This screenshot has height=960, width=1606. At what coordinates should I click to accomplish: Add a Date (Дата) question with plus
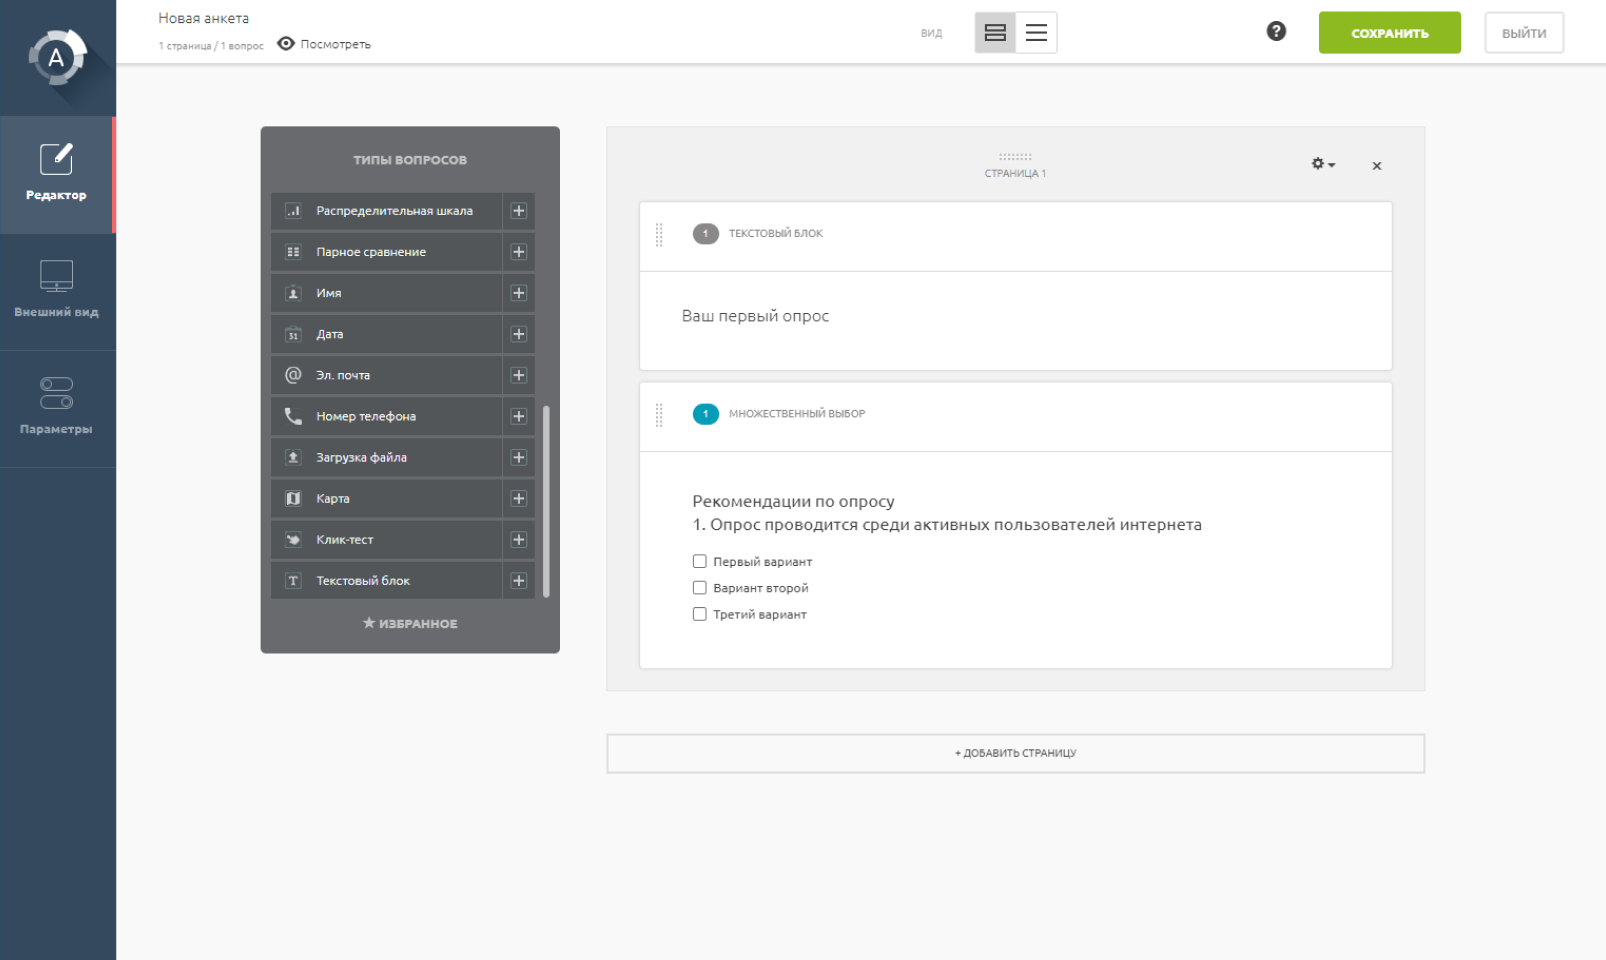[518, 335]
